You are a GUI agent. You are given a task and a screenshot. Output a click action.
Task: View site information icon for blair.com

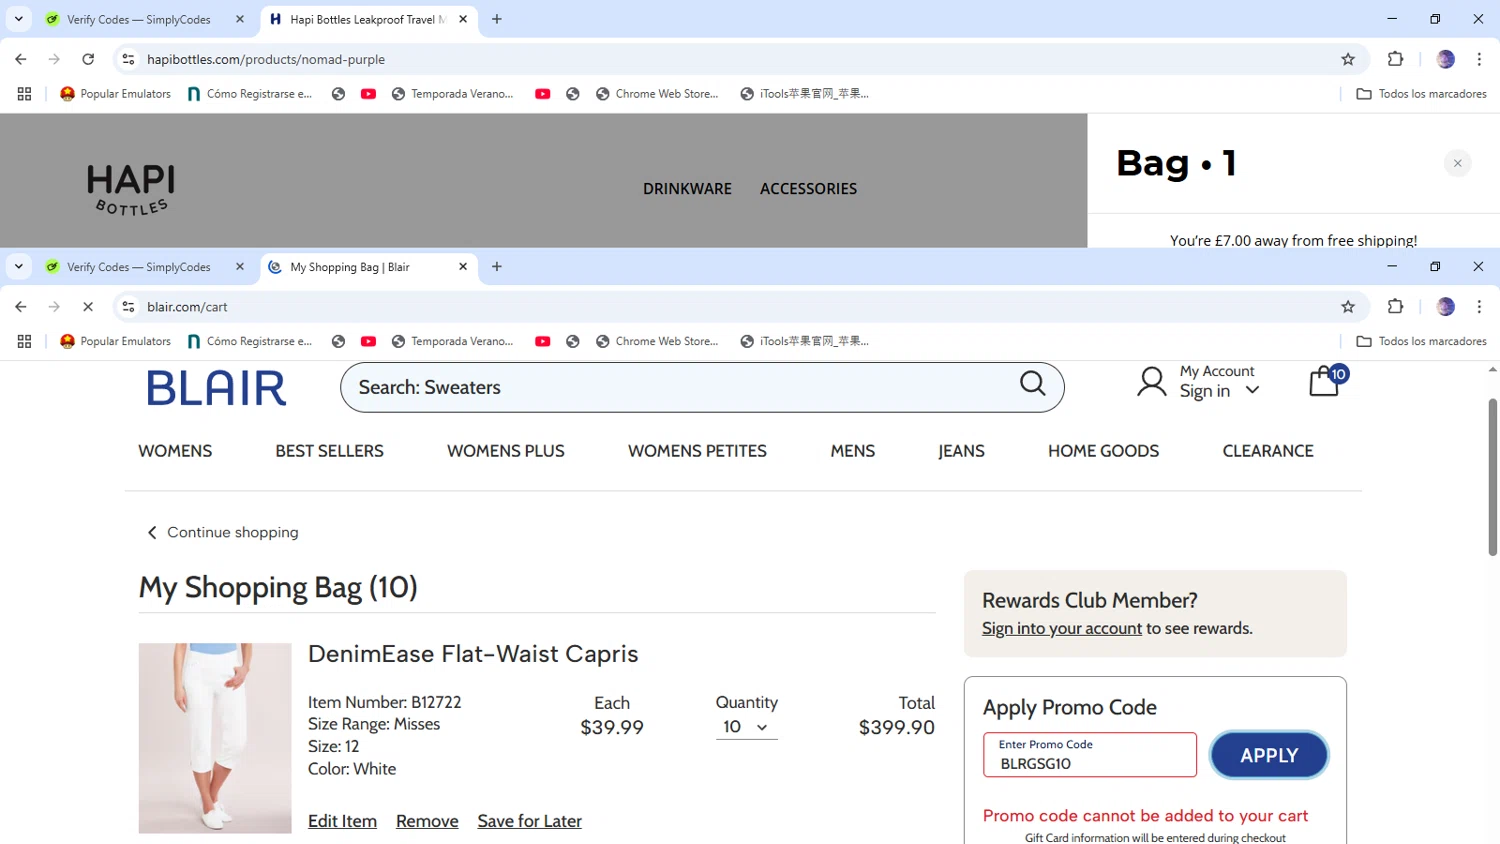pyautogui.click(x=128, y=307)
